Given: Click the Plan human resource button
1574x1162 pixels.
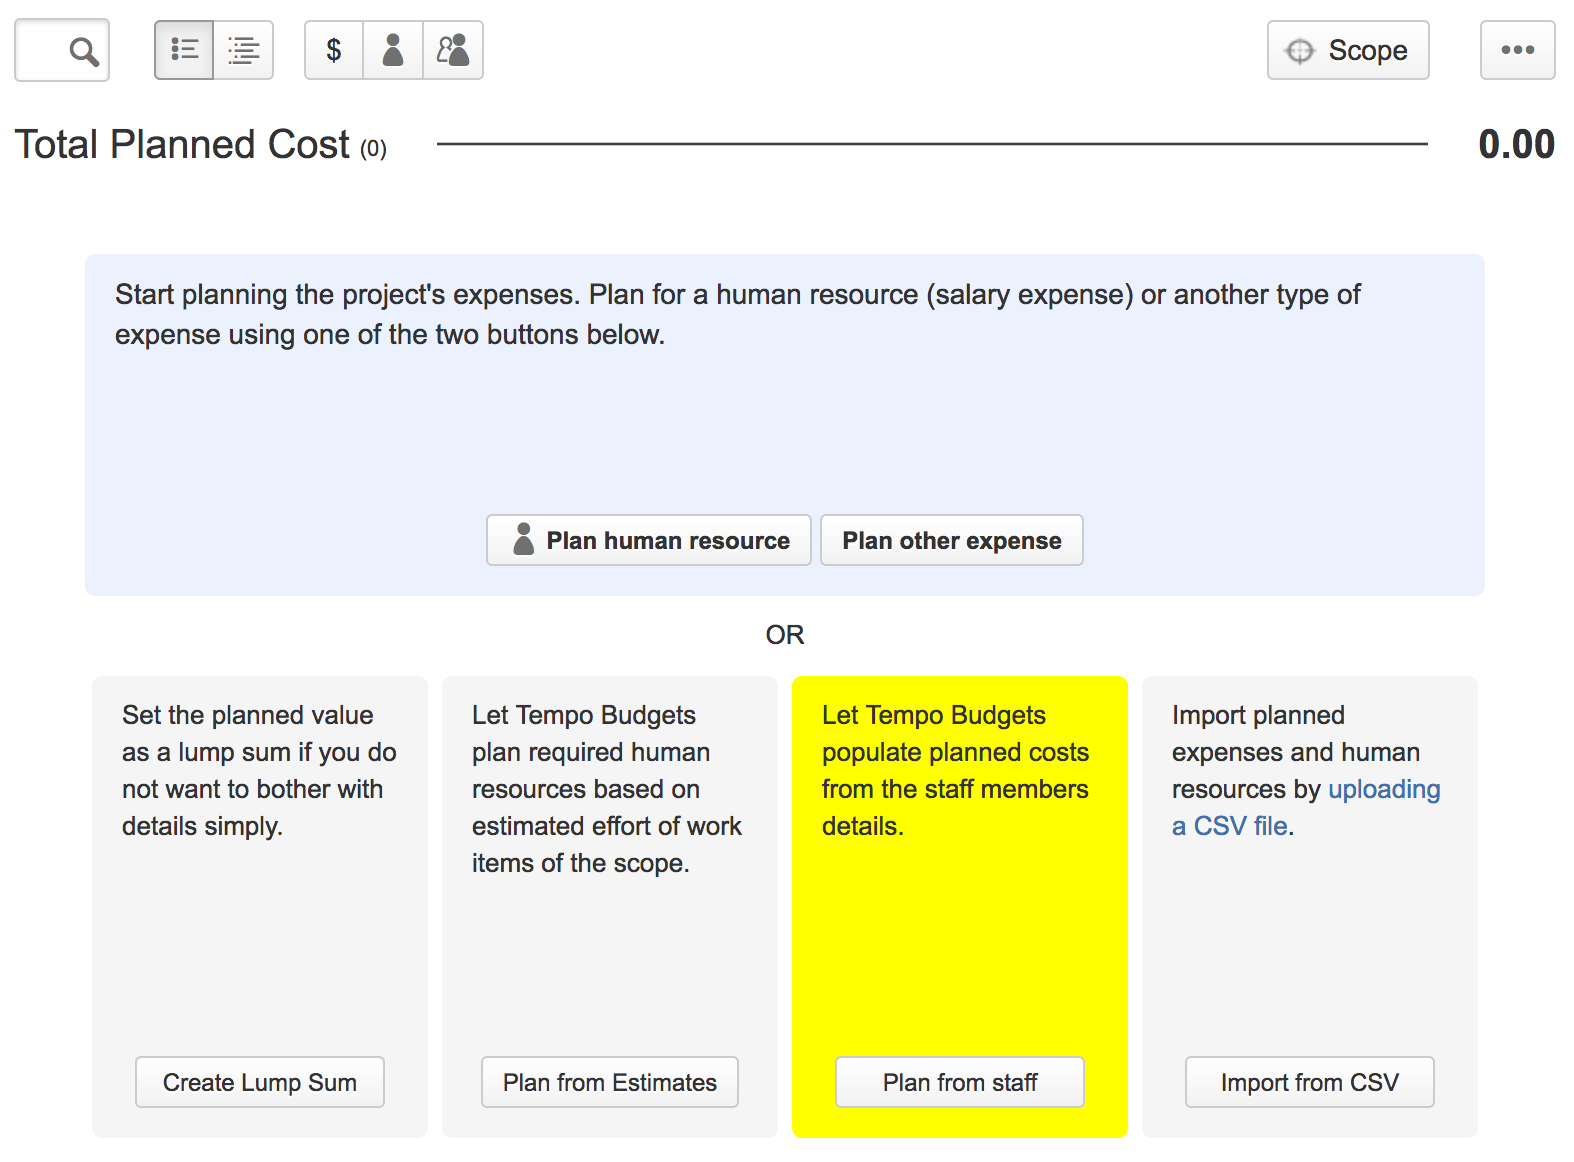Looking at the screenshot, I should click(648, 540).
